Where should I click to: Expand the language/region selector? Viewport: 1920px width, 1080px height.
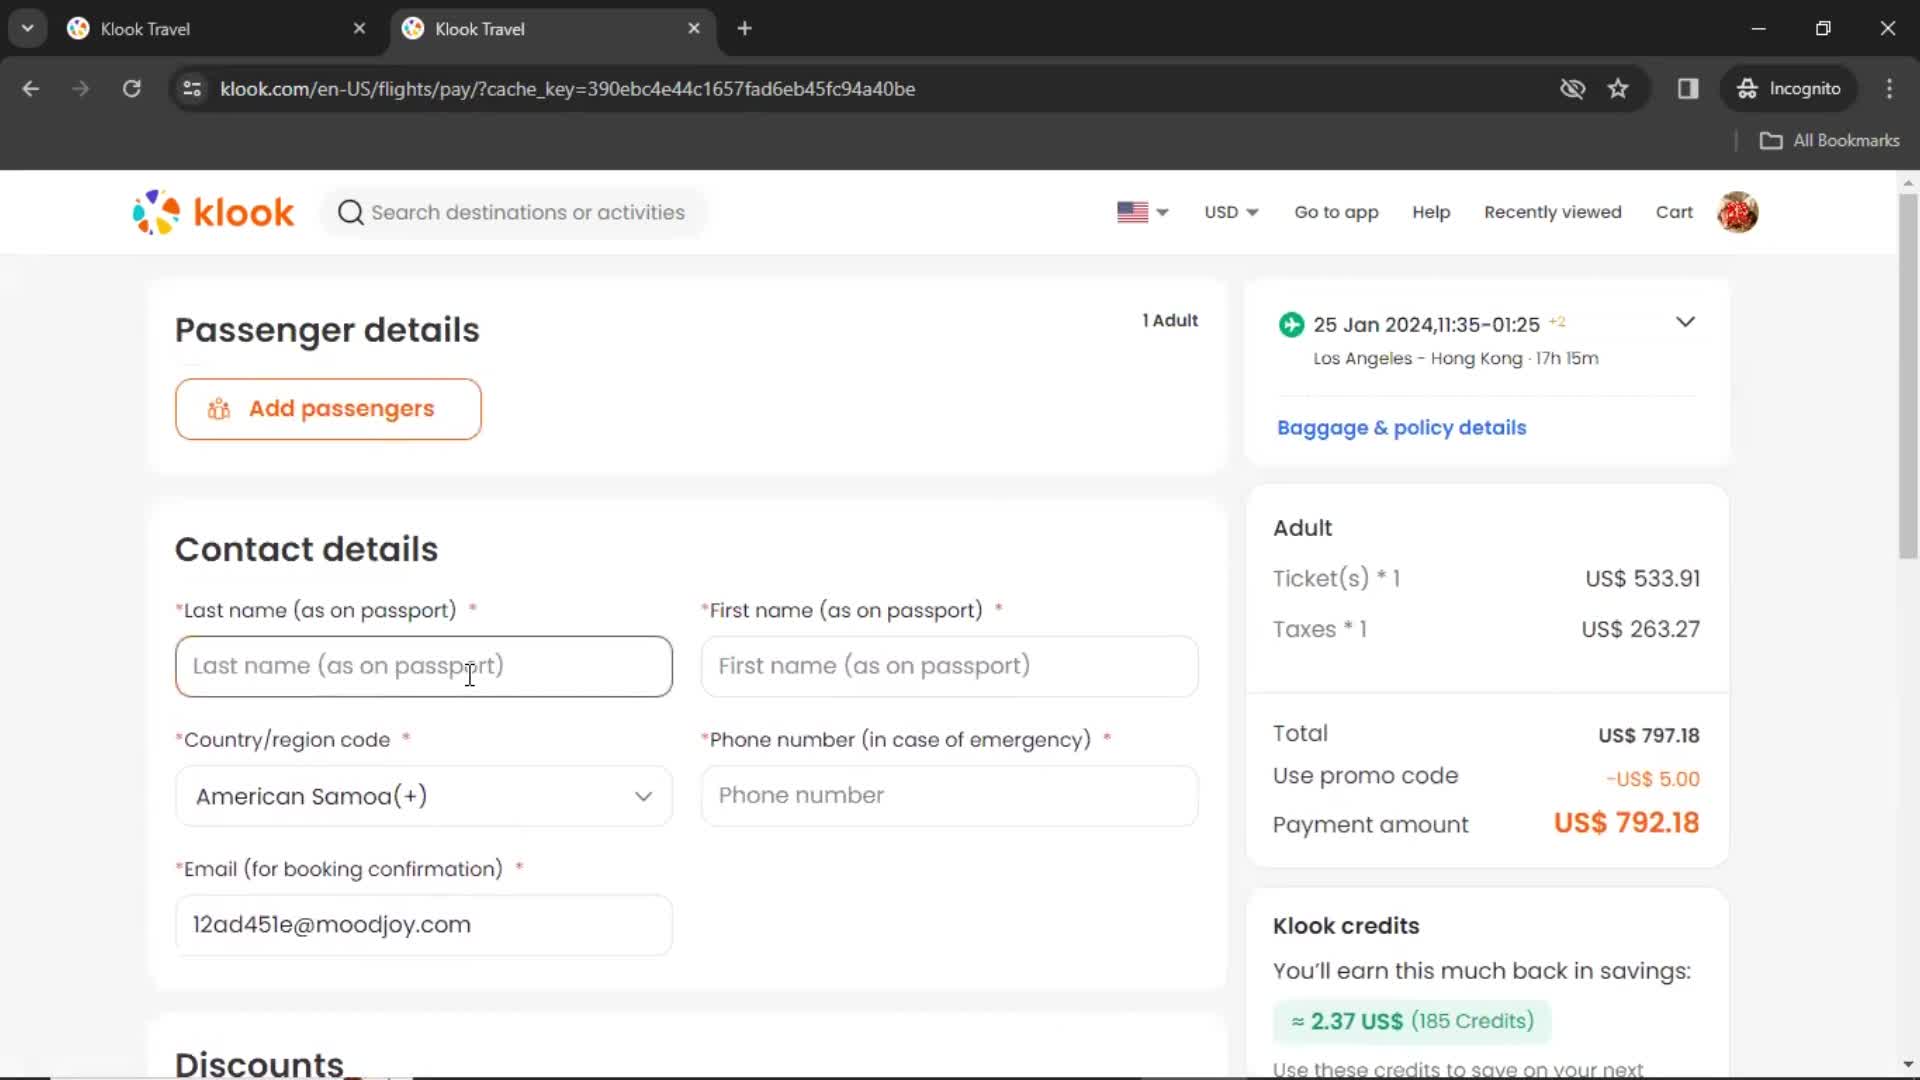[1142, 212]
